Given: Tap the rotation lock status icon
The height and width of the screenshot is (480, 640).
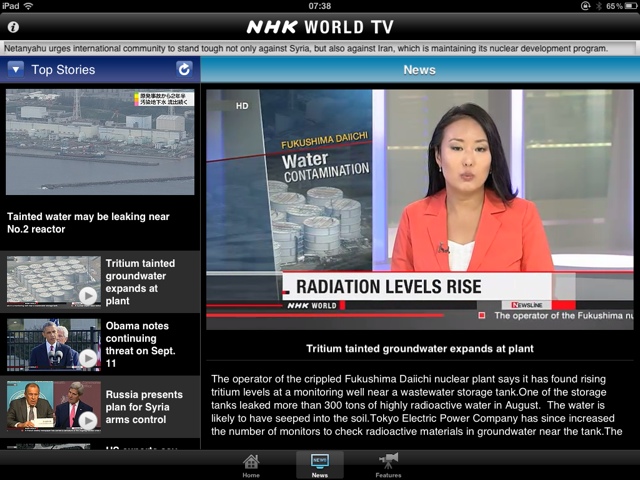Looking at the screenshot, I should point(585,6).
